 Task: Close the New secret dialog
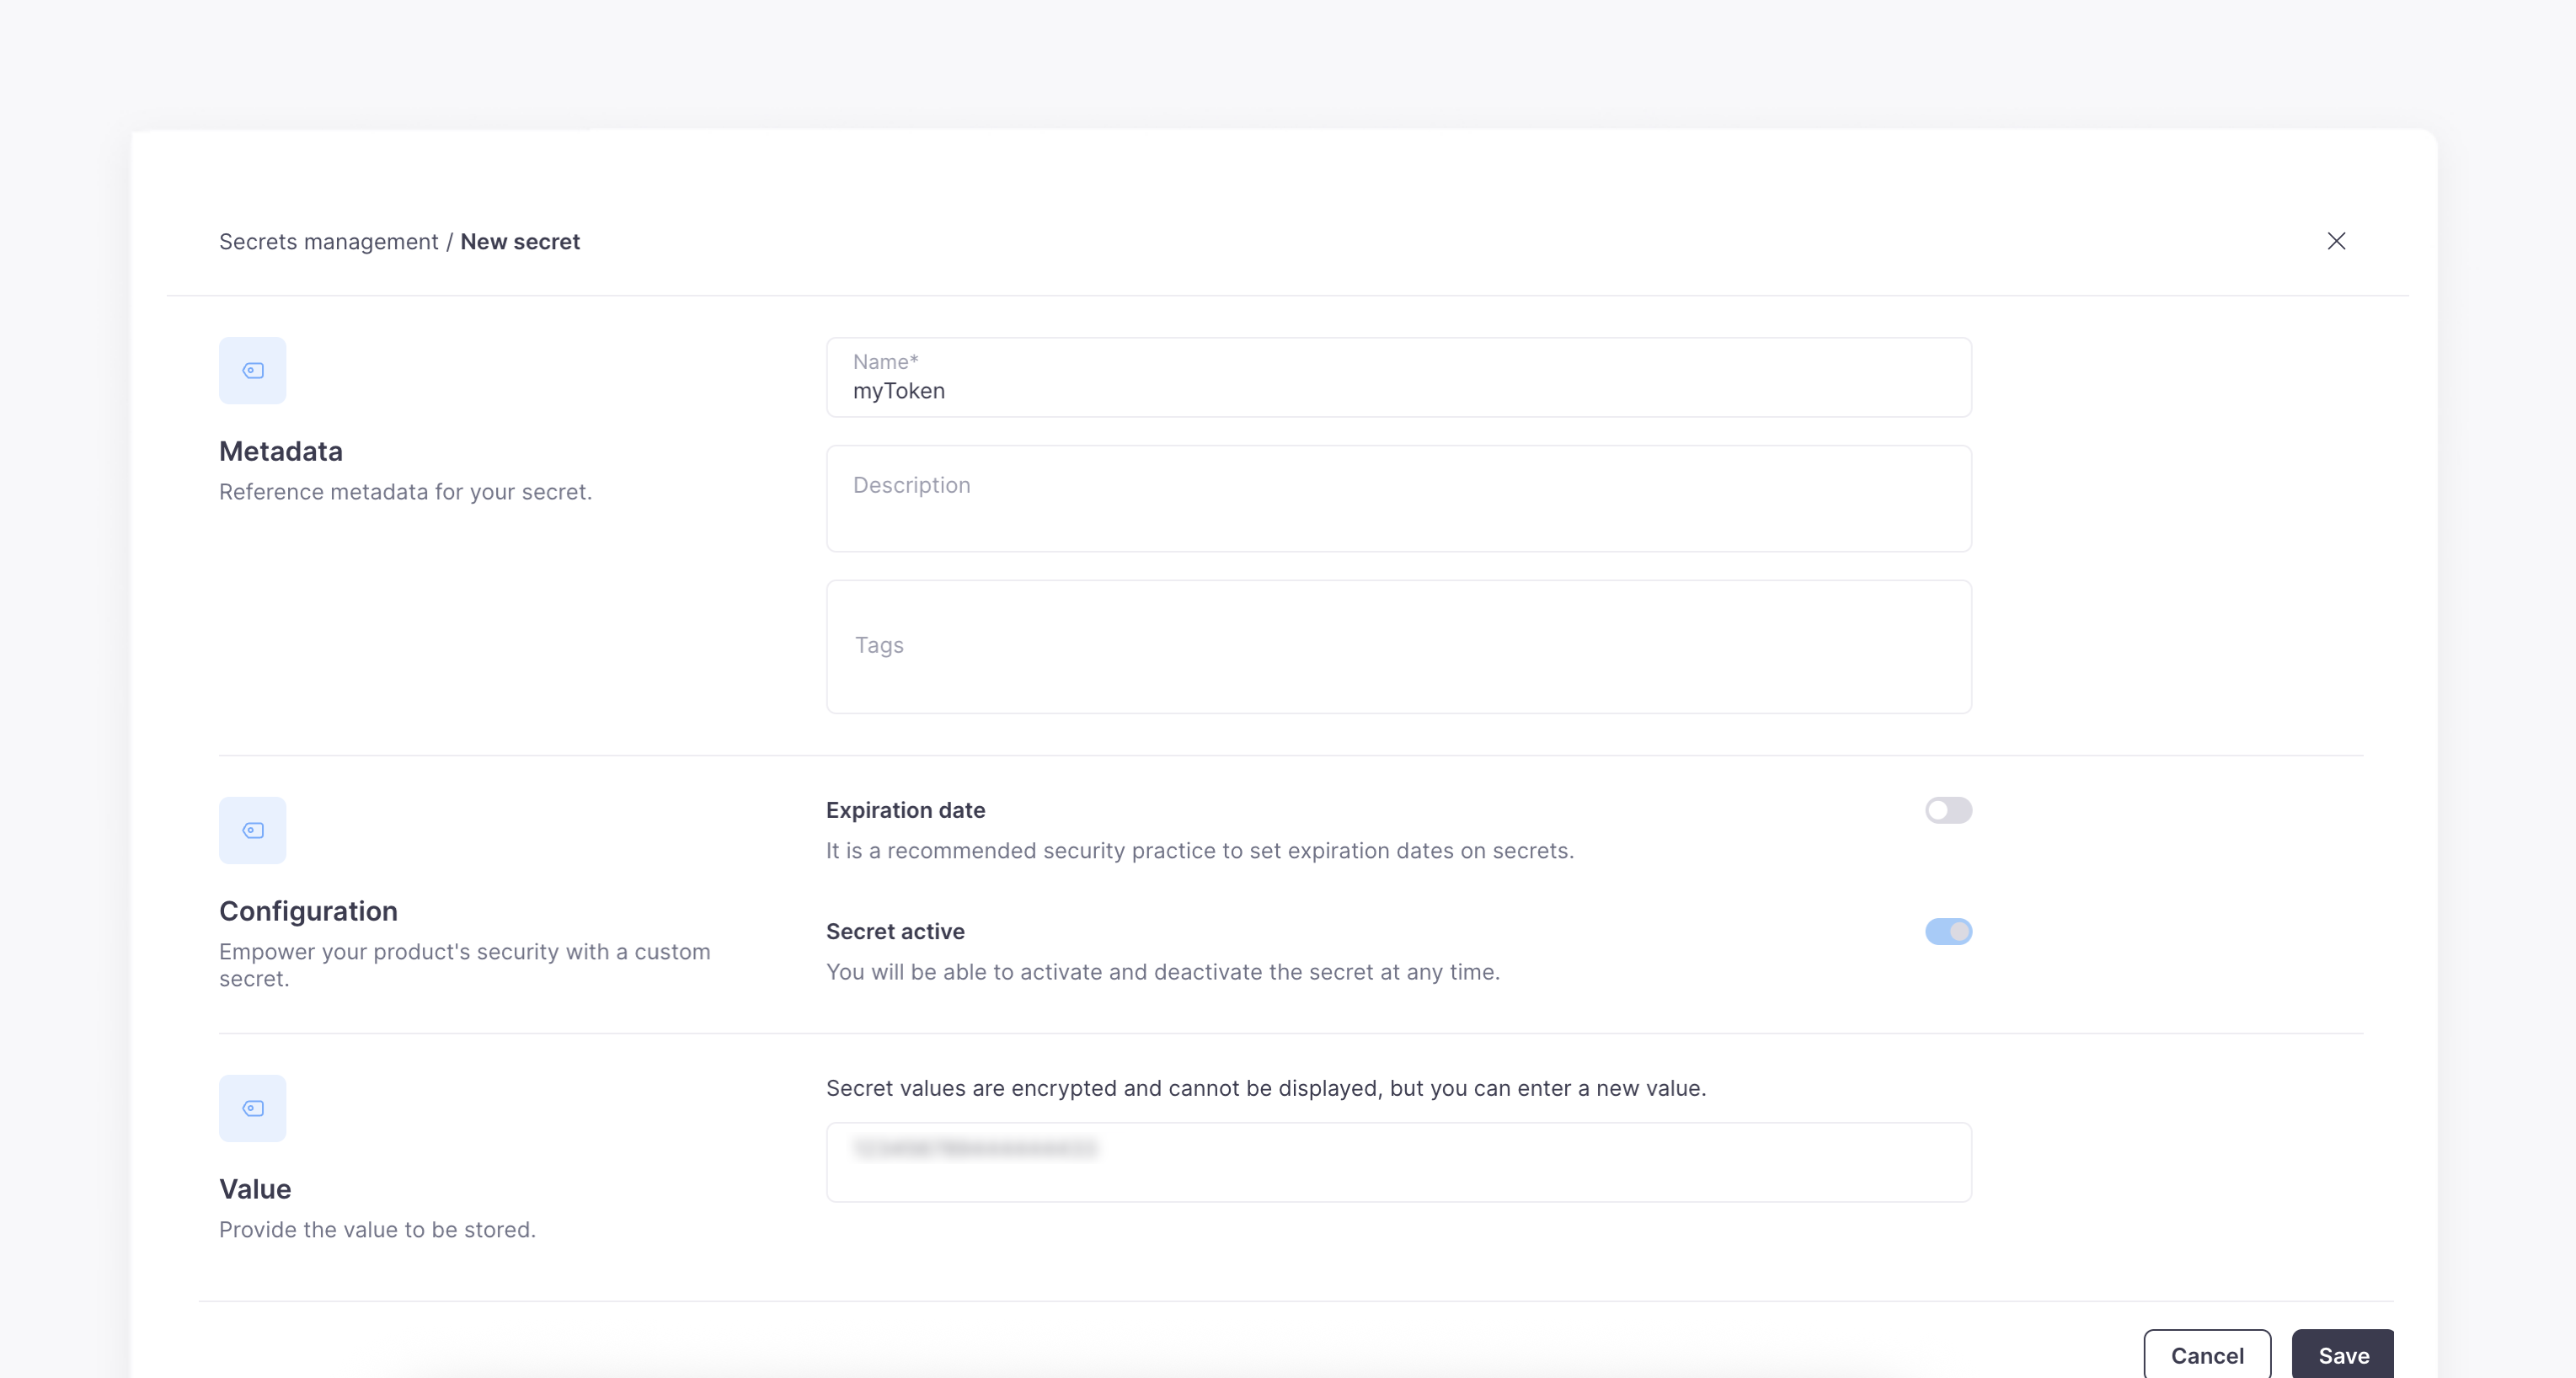point(2336,241)
